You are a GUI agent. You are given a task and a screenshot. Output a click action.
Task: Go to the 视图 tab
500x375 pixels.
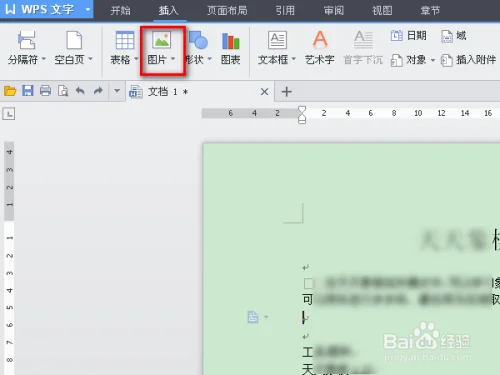pos(382,11)
